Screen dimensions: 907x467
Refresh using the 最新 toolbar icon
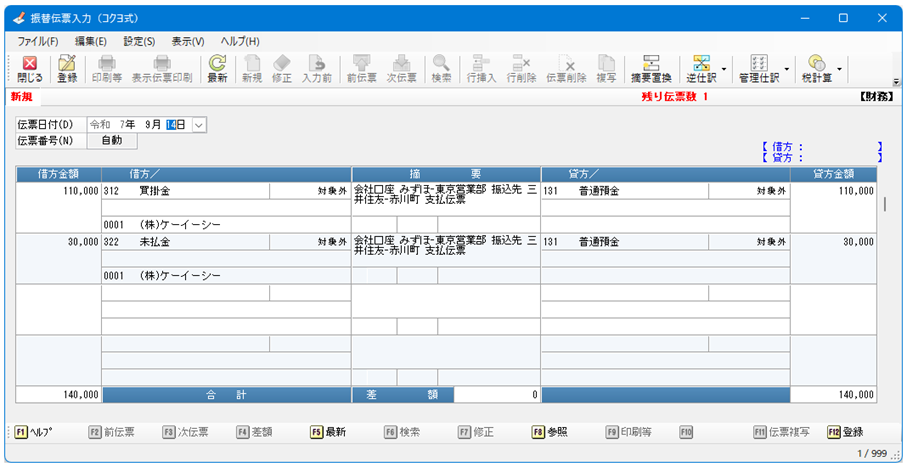(217, 68)
